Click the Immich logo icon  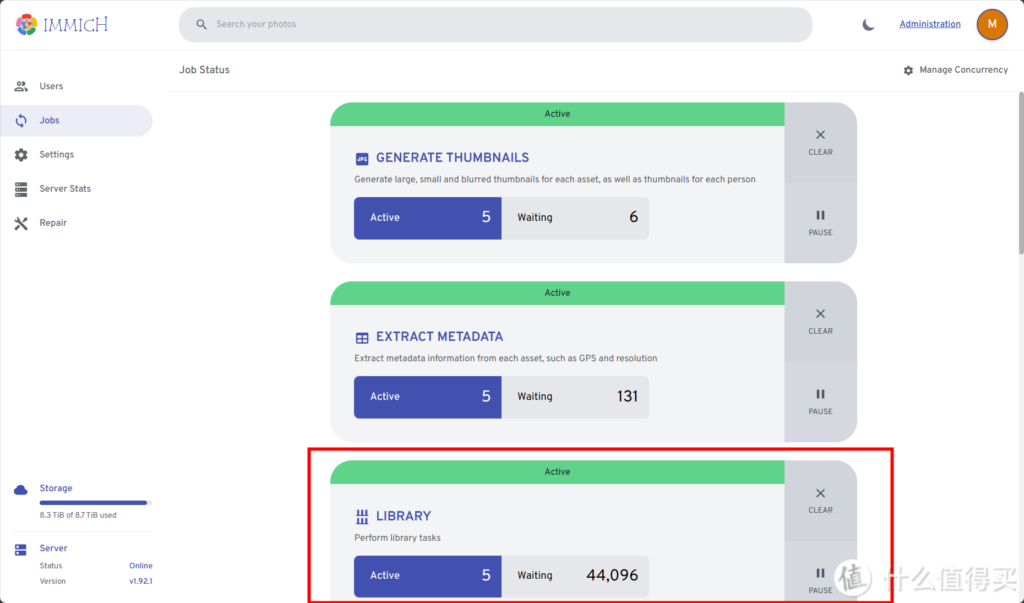27,24
